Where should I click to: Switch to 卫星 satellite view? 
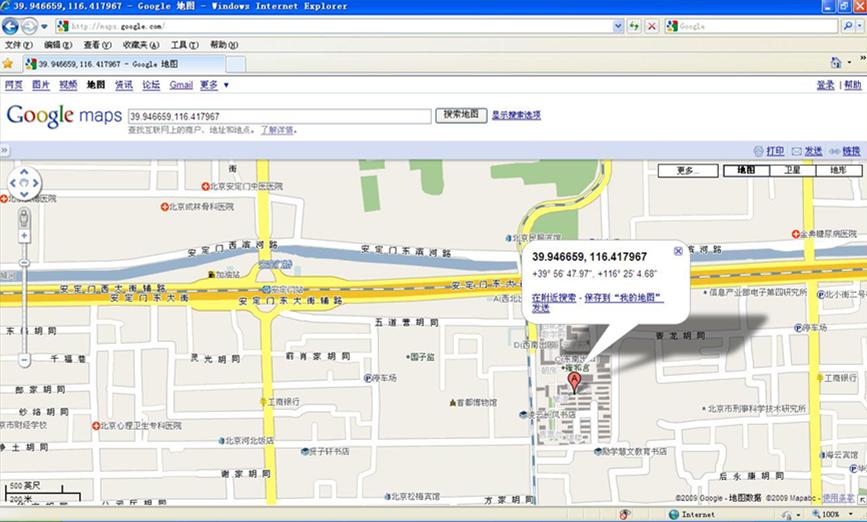tap(791, 171)
